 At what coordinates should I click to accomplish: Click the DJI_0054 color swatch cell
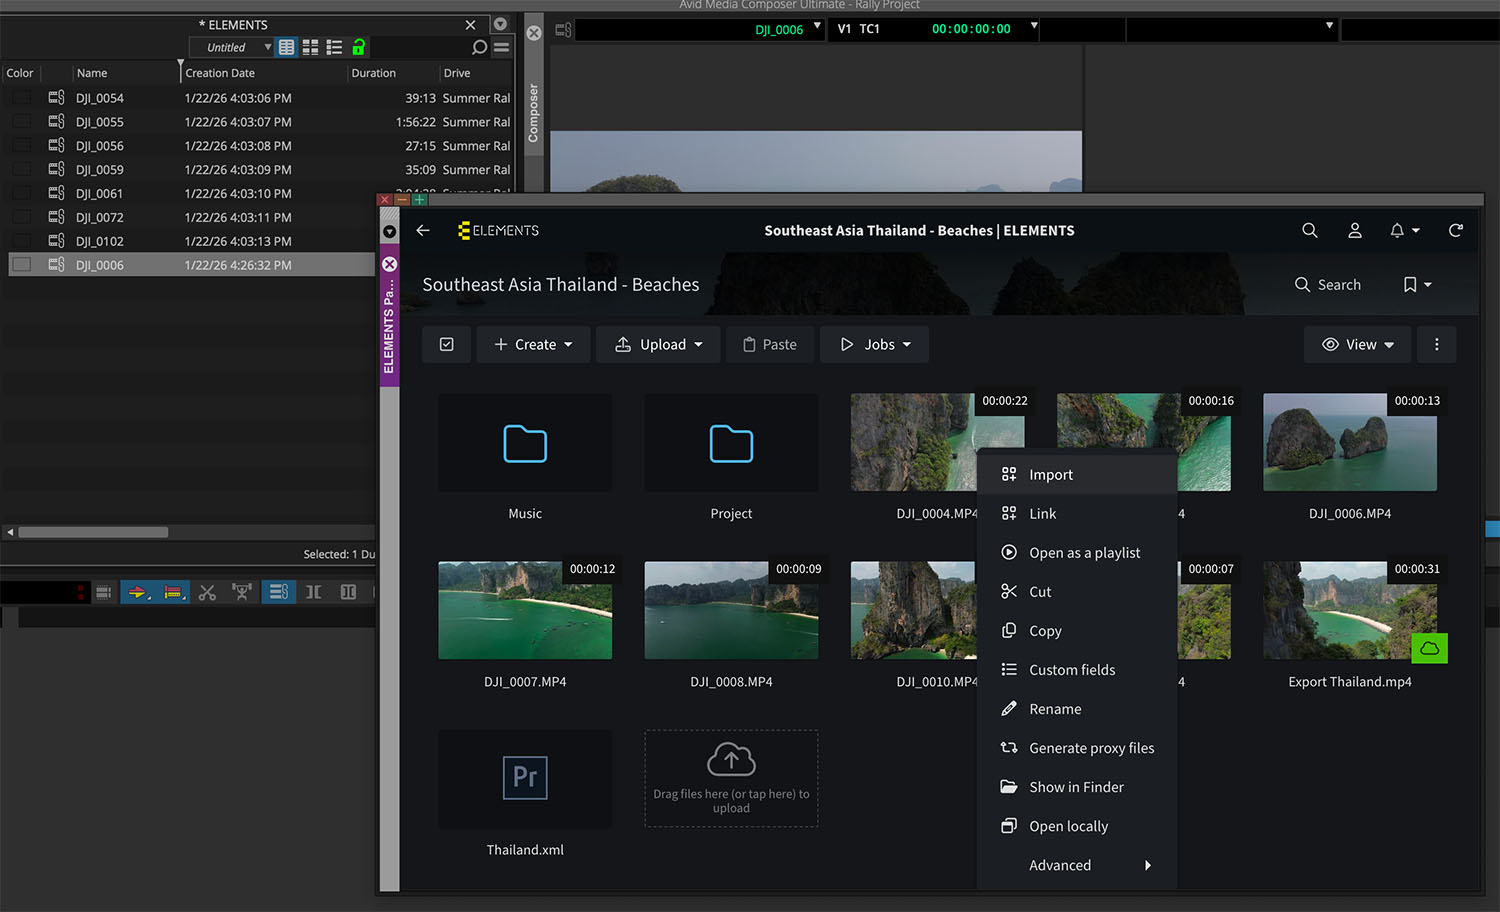coord(22,98)
